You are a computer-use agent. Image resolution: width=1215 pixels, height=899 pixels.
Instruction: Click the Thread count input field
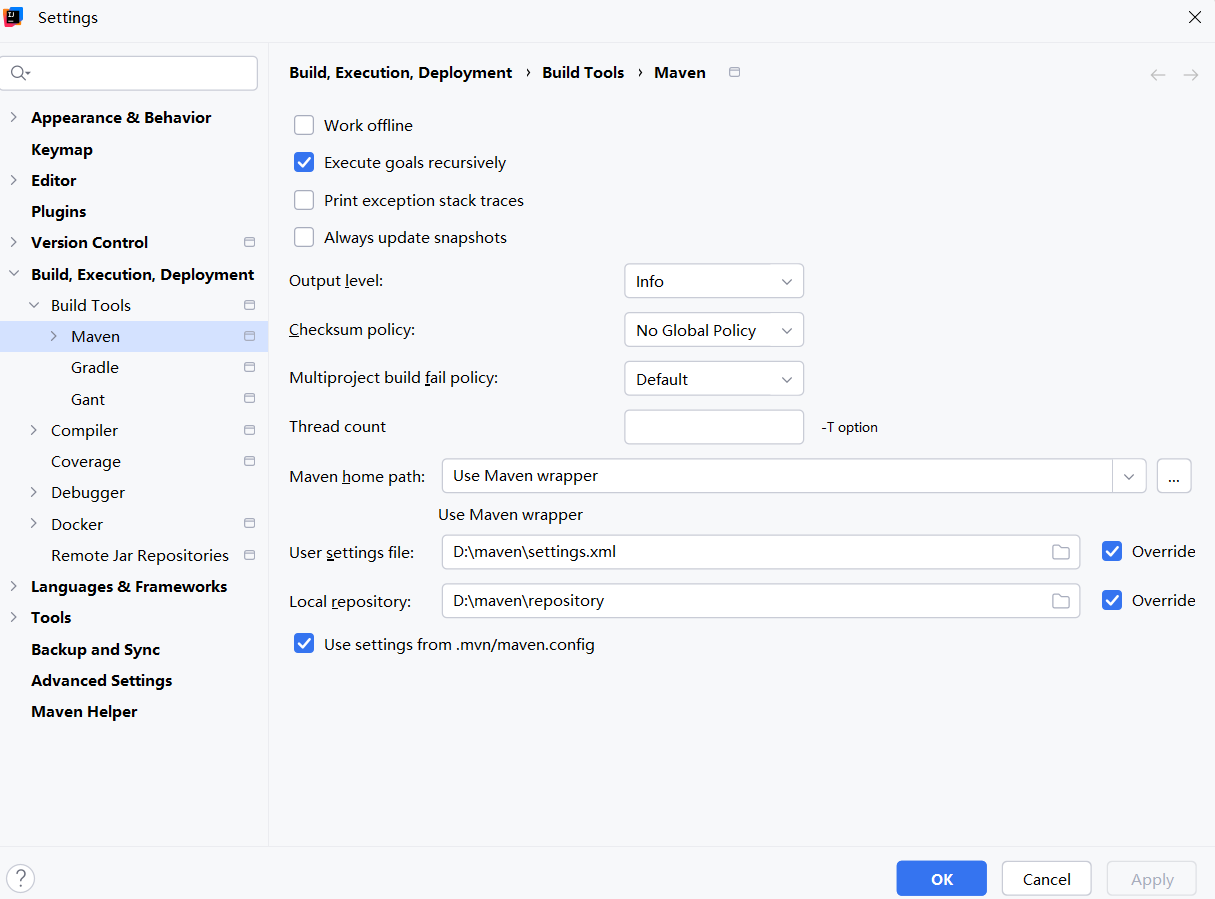(x=714, y=427)
